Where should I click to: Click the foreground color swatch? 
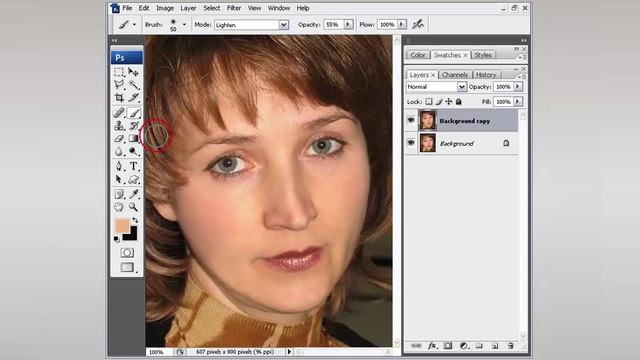point(122,225)
